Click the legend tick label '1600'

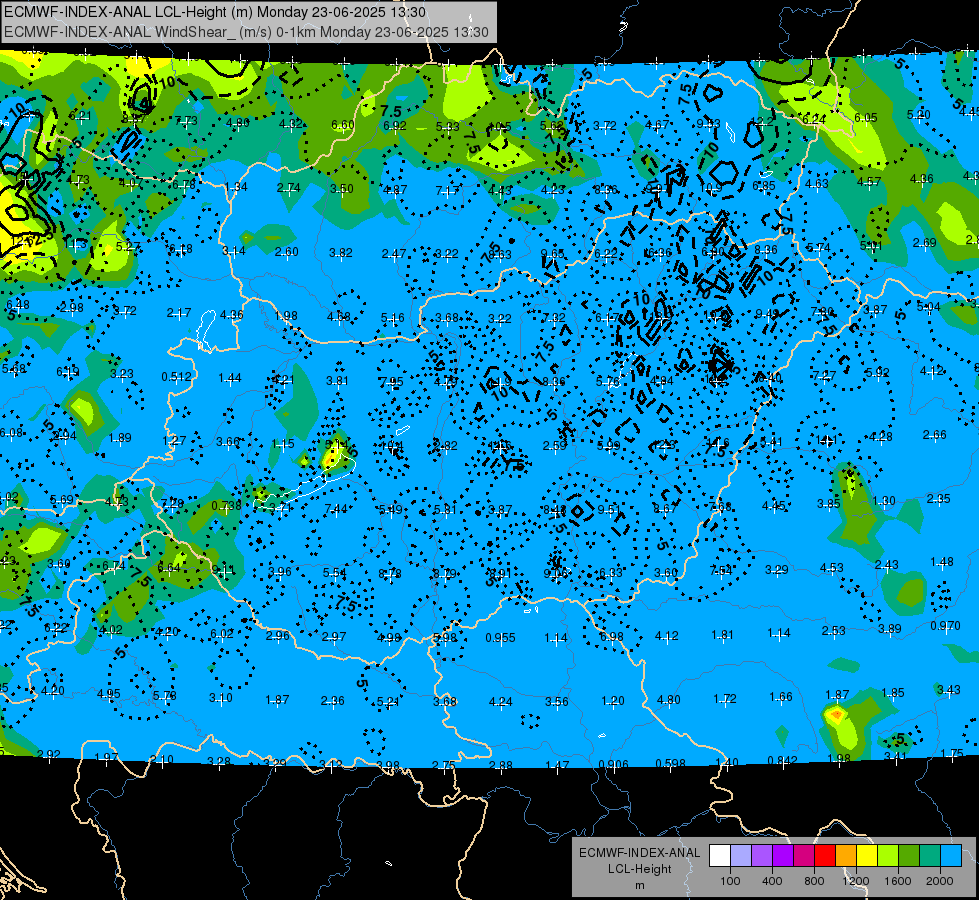coord(898,881)
